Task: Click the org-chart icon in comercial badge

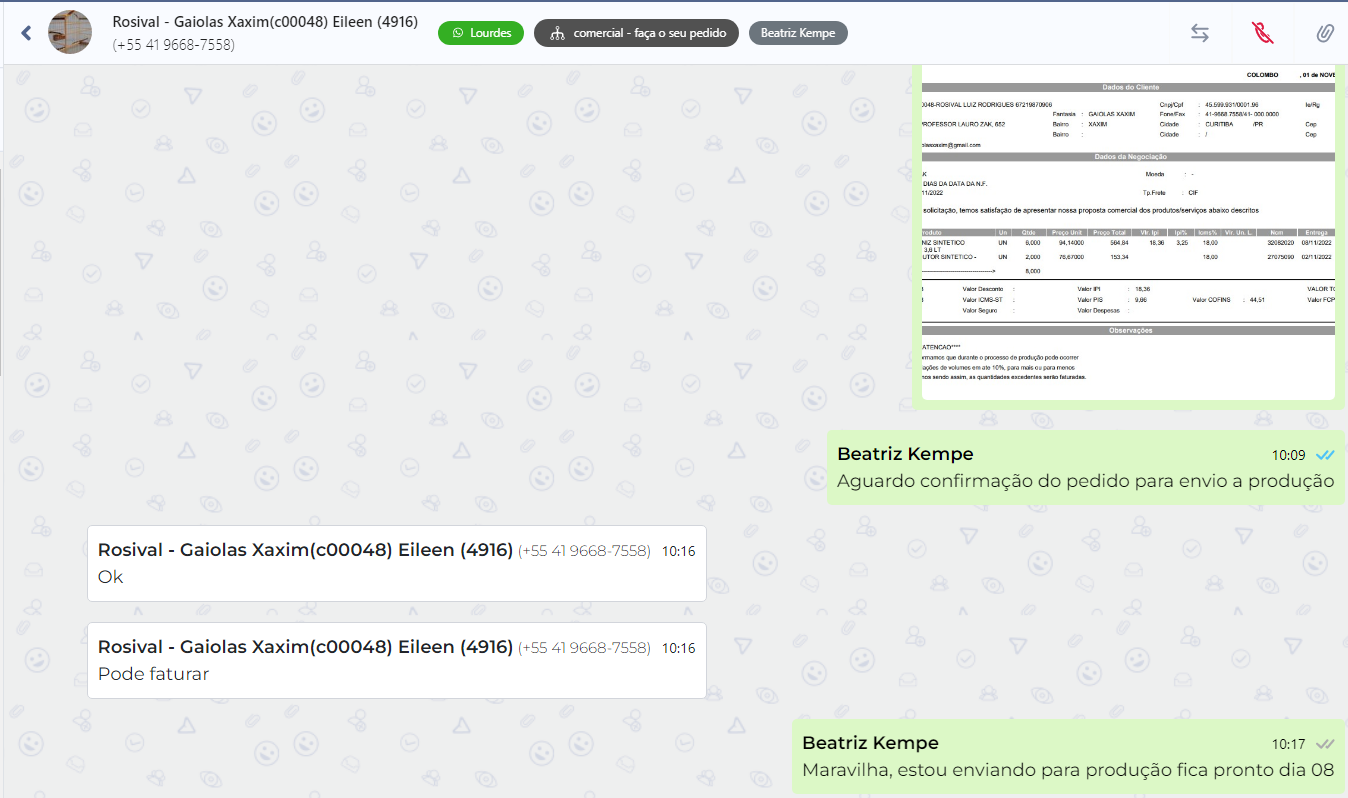Action: (556, 33)
